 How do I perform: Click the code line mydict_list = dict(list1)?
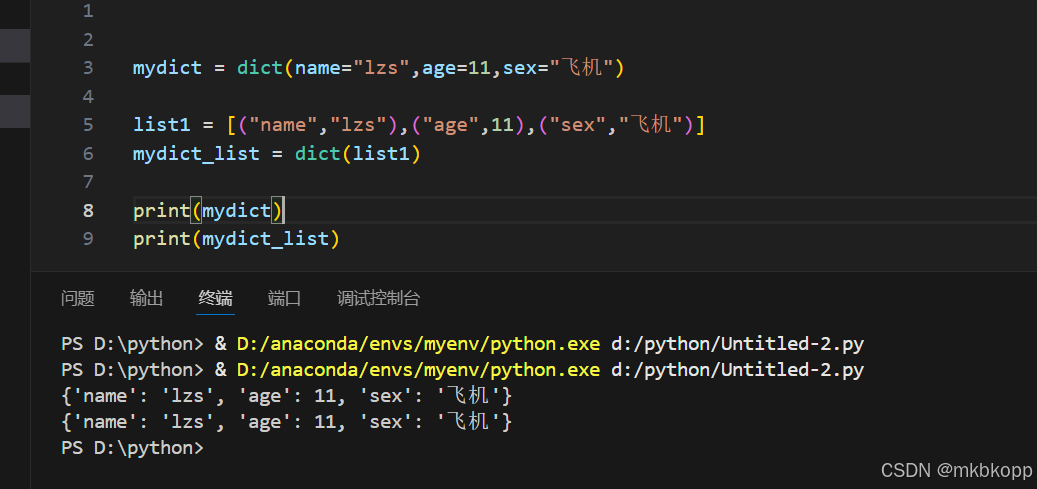[276, 154]
